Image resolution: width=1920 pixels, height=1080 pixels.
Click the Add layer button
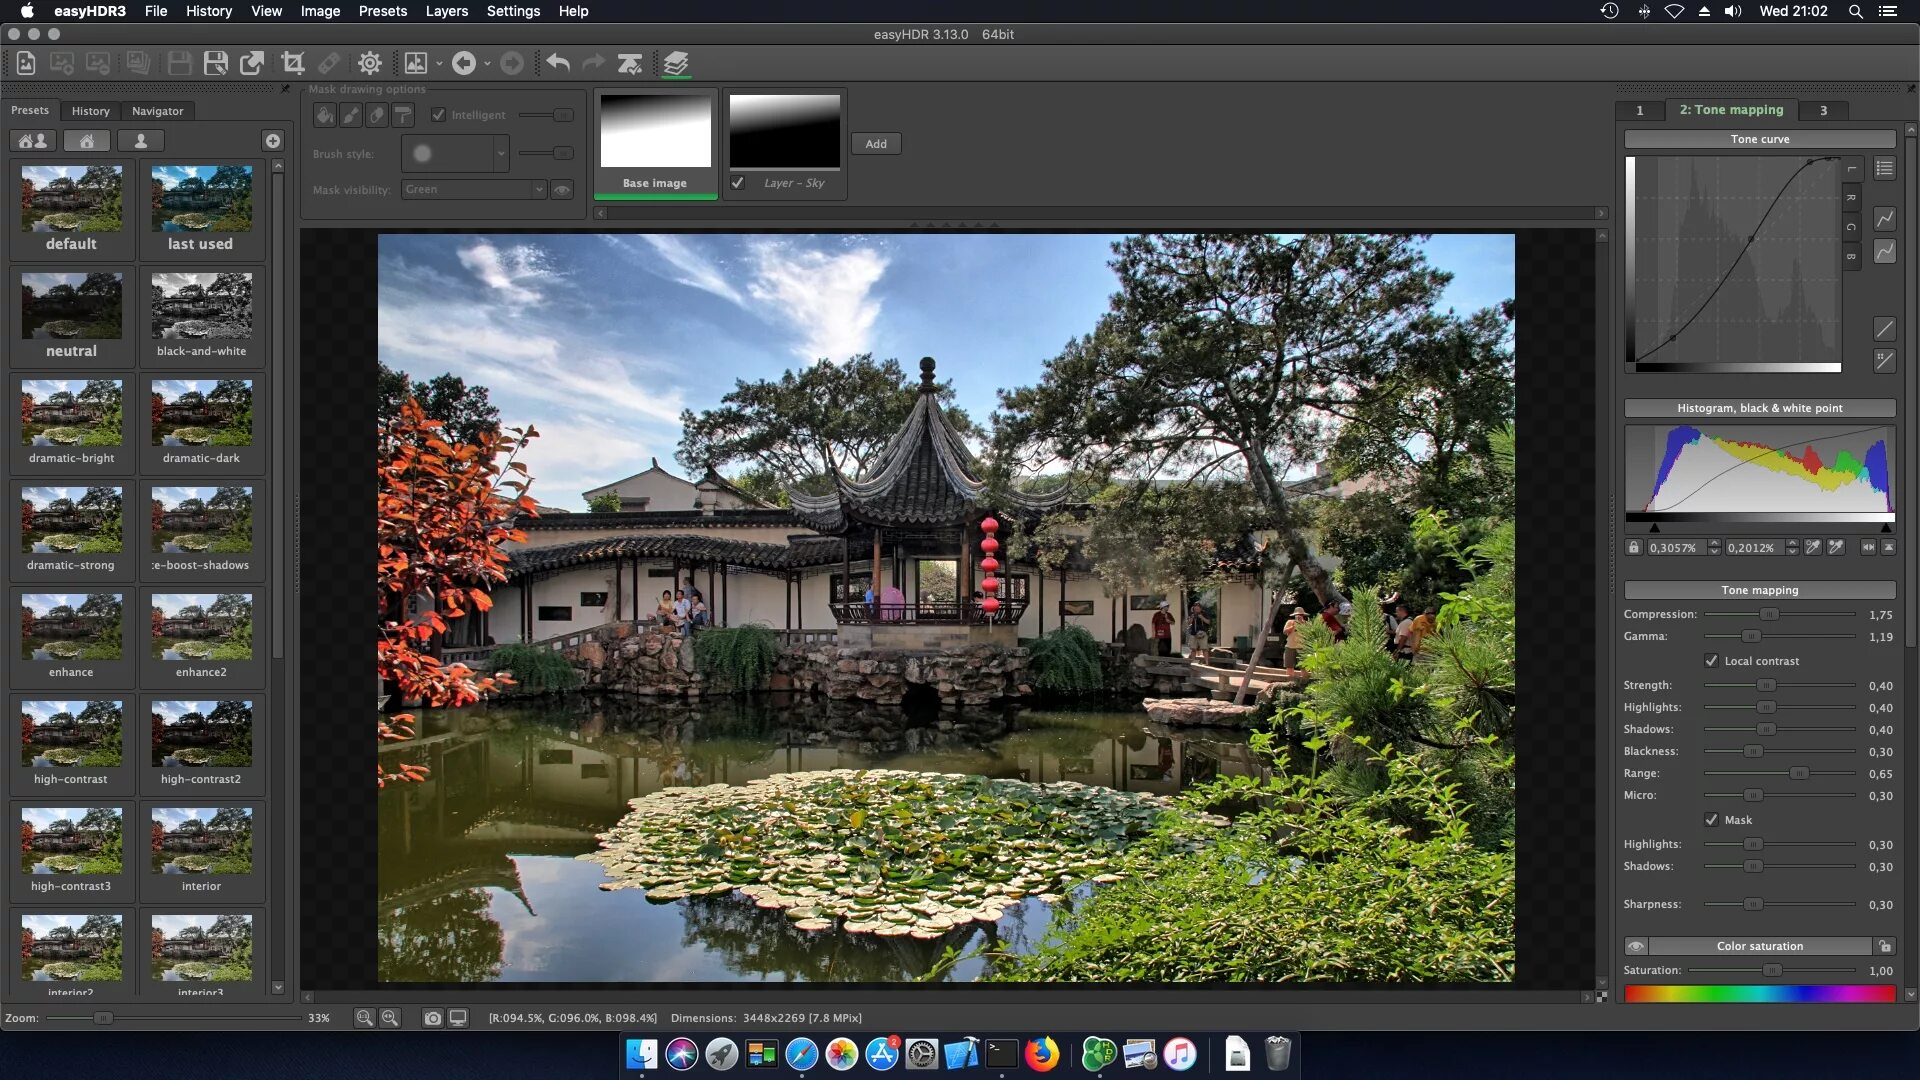(876, 144)
